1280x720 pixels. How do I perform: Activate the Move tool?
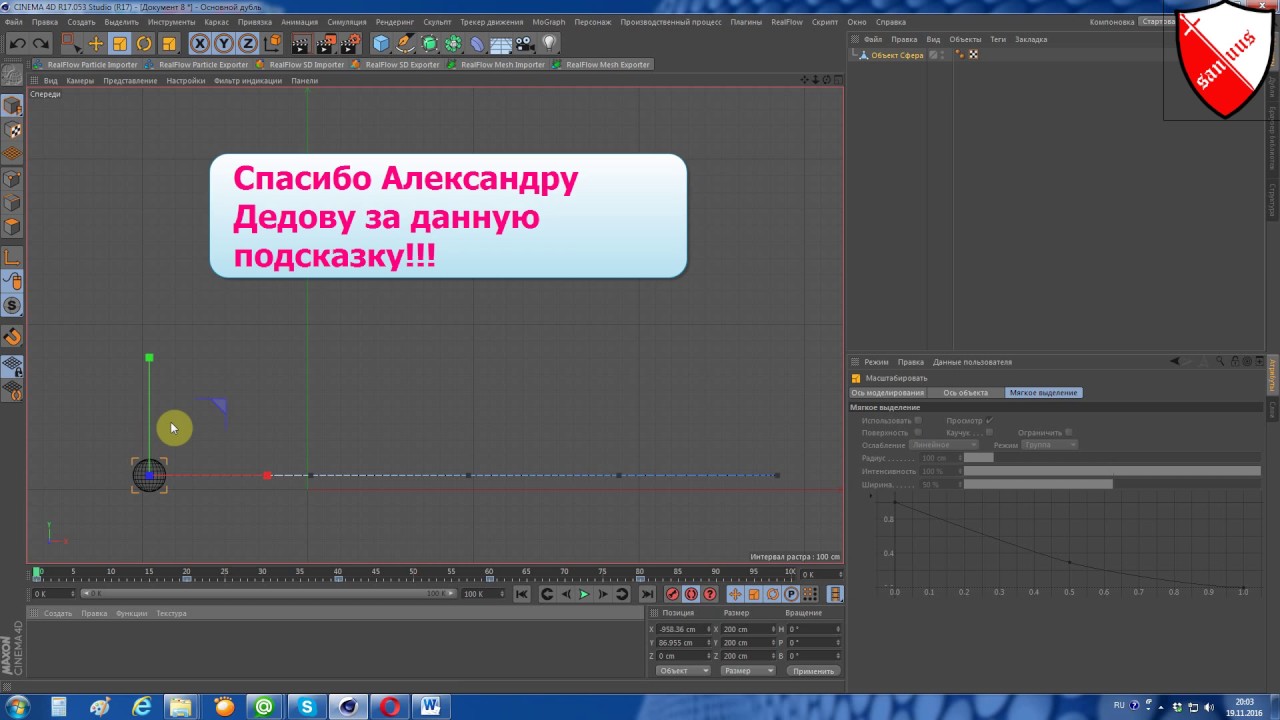tap(95, 43)
